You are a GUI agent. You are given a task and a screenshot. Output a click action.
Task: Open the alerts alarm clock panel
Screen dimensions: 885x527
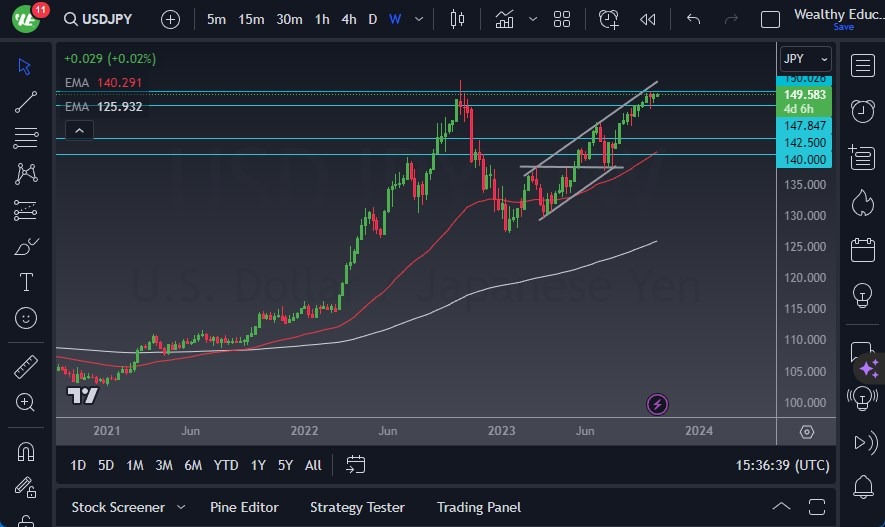click(862, 110)
